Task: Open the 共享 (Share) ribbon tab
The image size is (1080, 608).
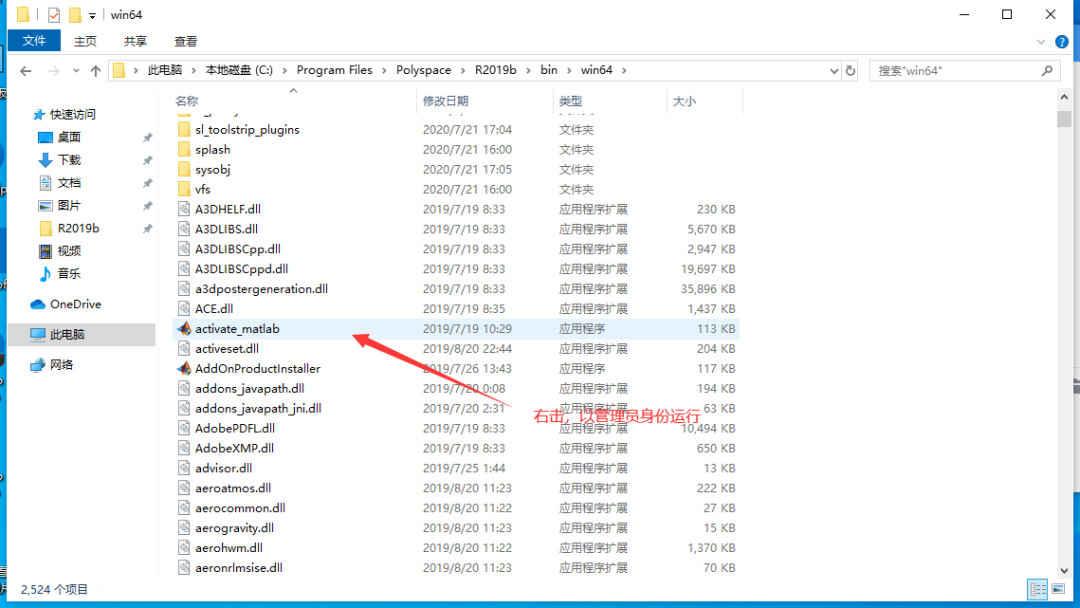Action: (136, 41)
